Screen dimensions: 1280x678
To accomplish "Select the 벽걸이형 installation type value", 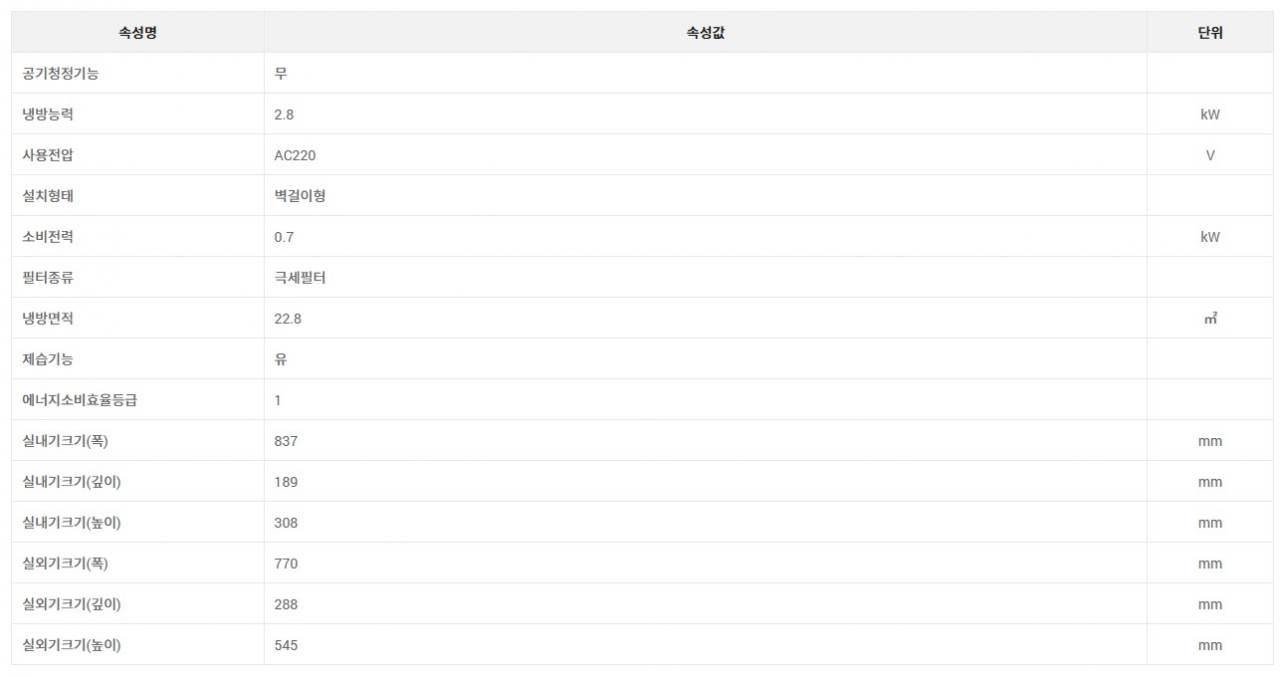I will tap(300, 196).
